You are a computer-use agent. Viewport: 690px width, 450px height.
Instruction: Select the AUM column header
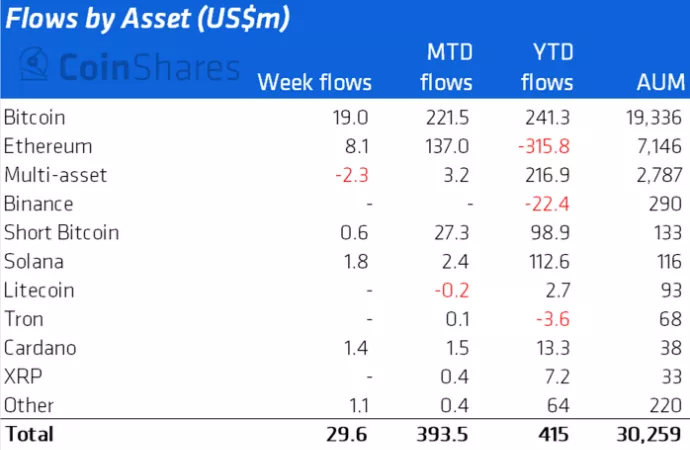tap(654, 82)
